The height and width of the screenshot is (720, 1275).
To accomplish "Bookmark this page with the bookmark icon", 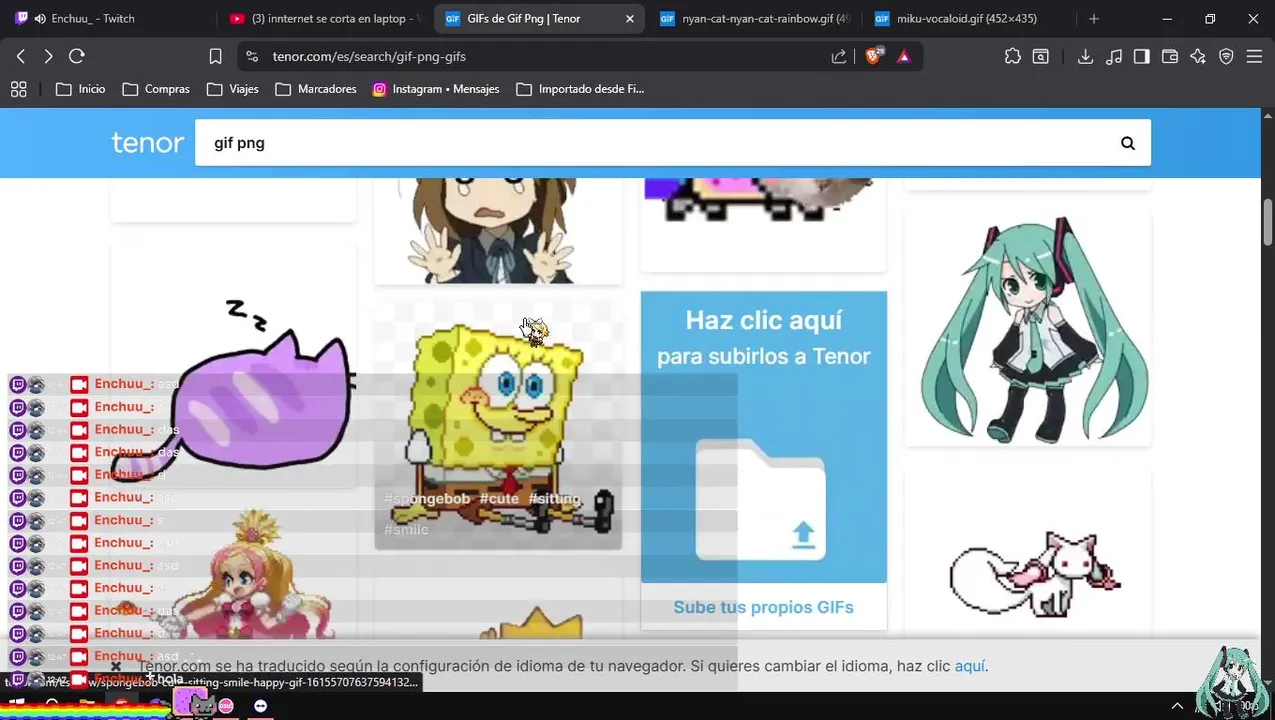I will [x=215, y=57].
